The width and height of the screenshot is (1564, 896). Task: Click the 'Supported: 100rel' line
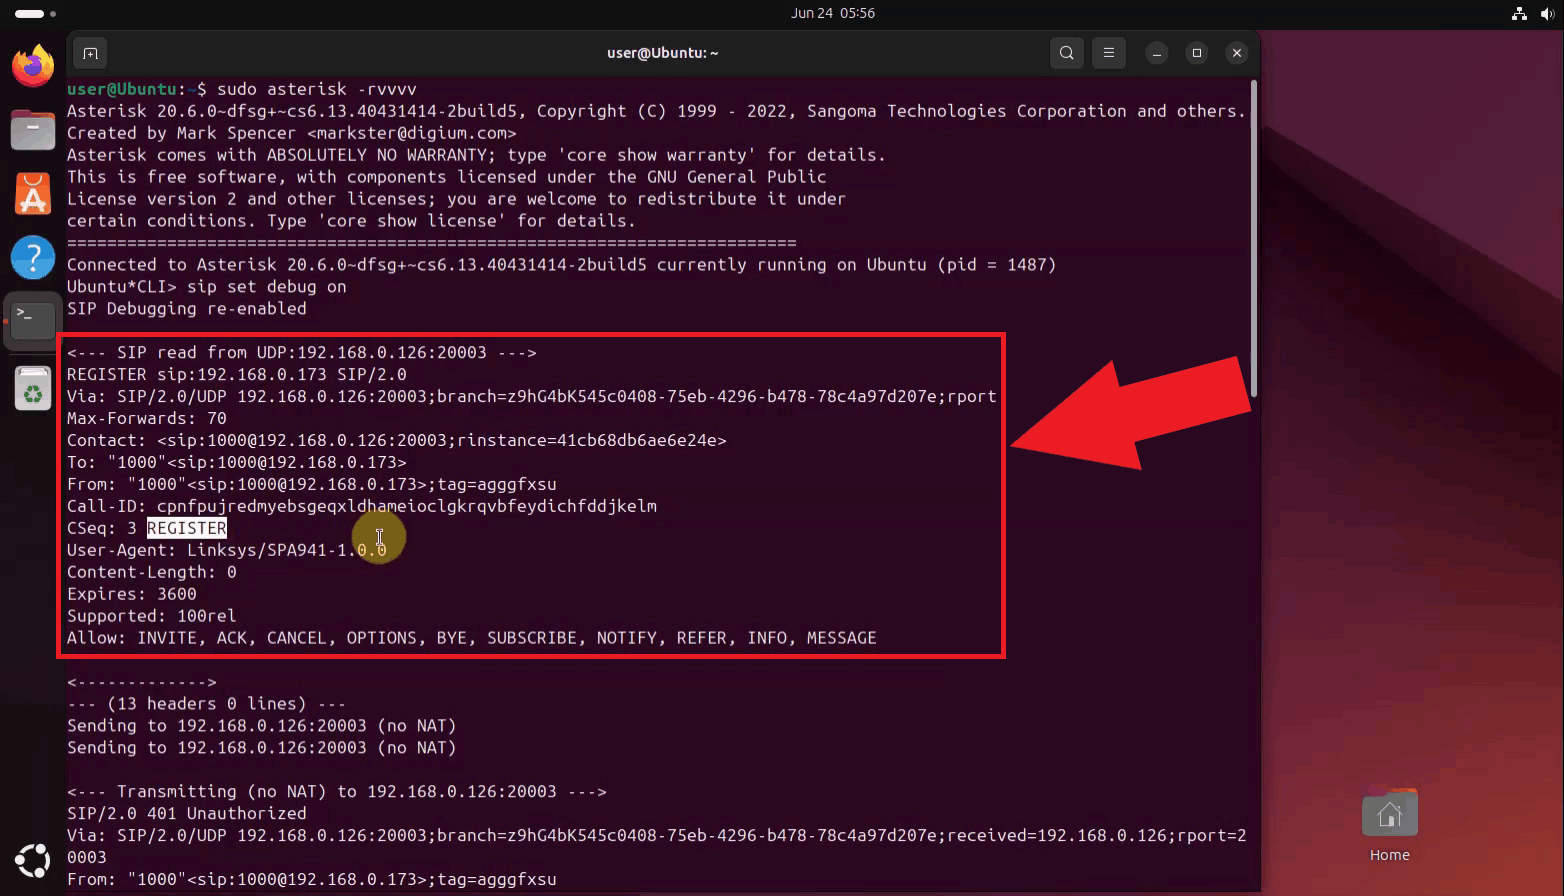pyautogui.click(x=152, y=617)
